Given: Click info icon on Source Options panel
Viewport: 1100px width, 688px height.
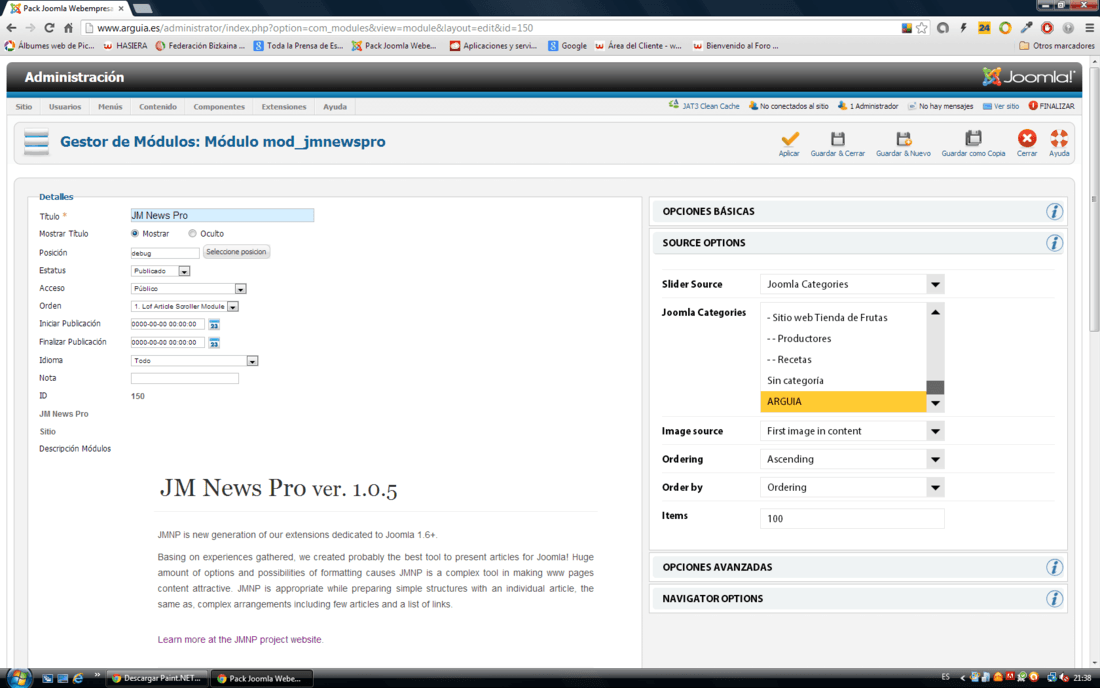Looking at the screenshot, I should click(x=1054, y=243).
